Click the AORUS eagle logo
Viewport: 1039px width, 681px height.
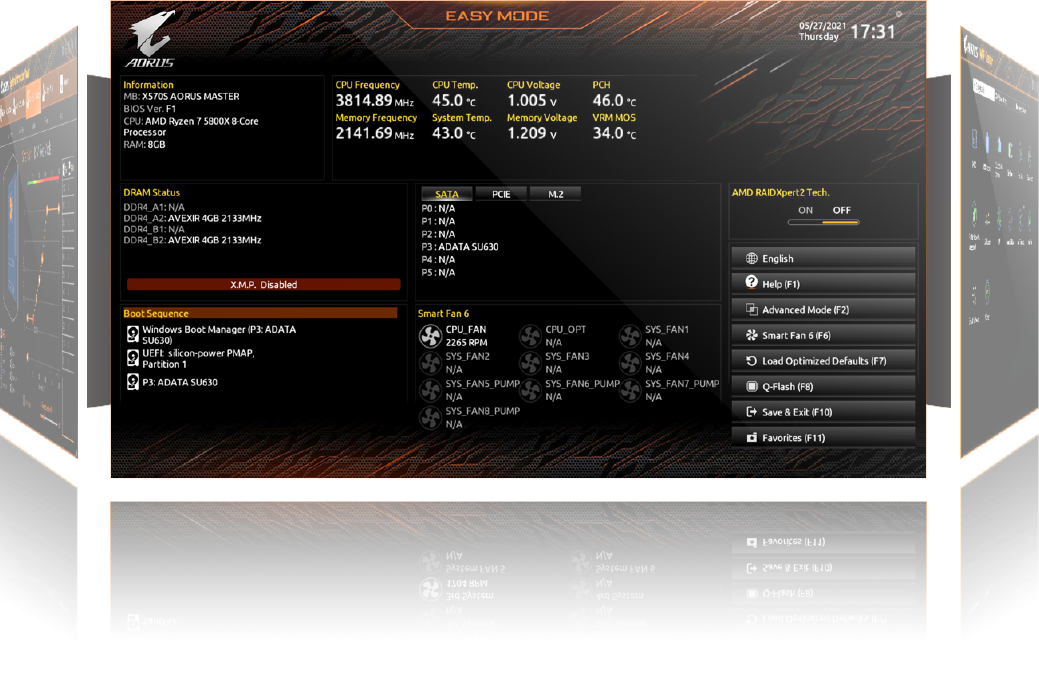150,39
